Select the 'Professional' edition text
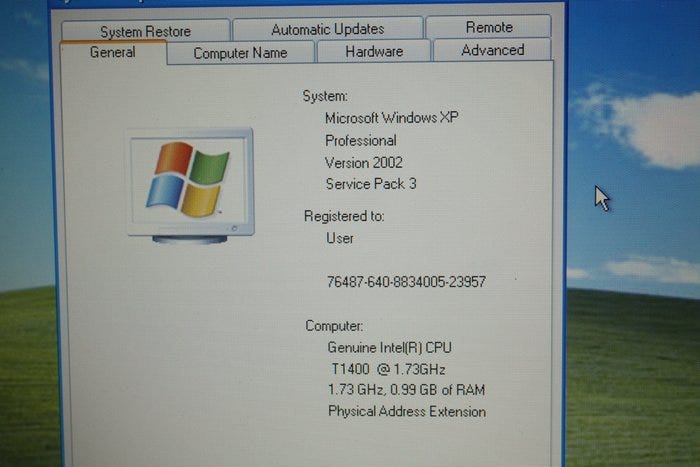 (x=361, y=141)
